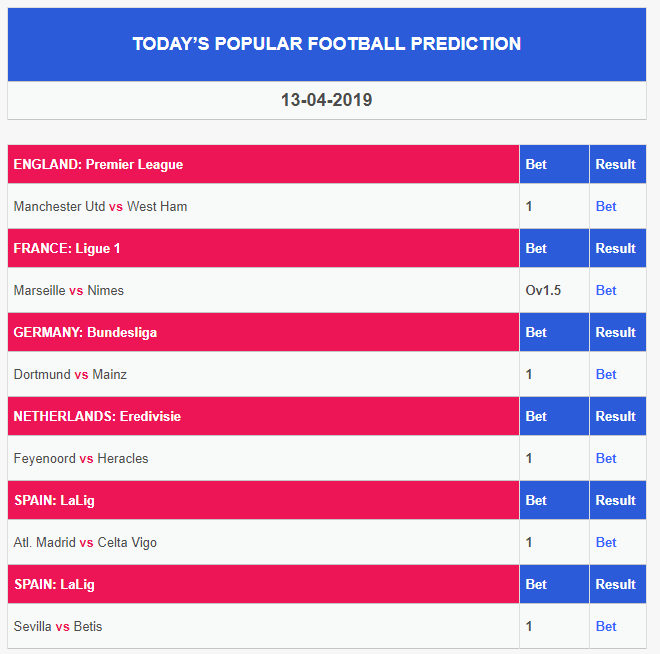Viewport: 660px width, 654px height.
Task: Select the FRANCE: Ligue 1 header
Action: click(67, 248)
